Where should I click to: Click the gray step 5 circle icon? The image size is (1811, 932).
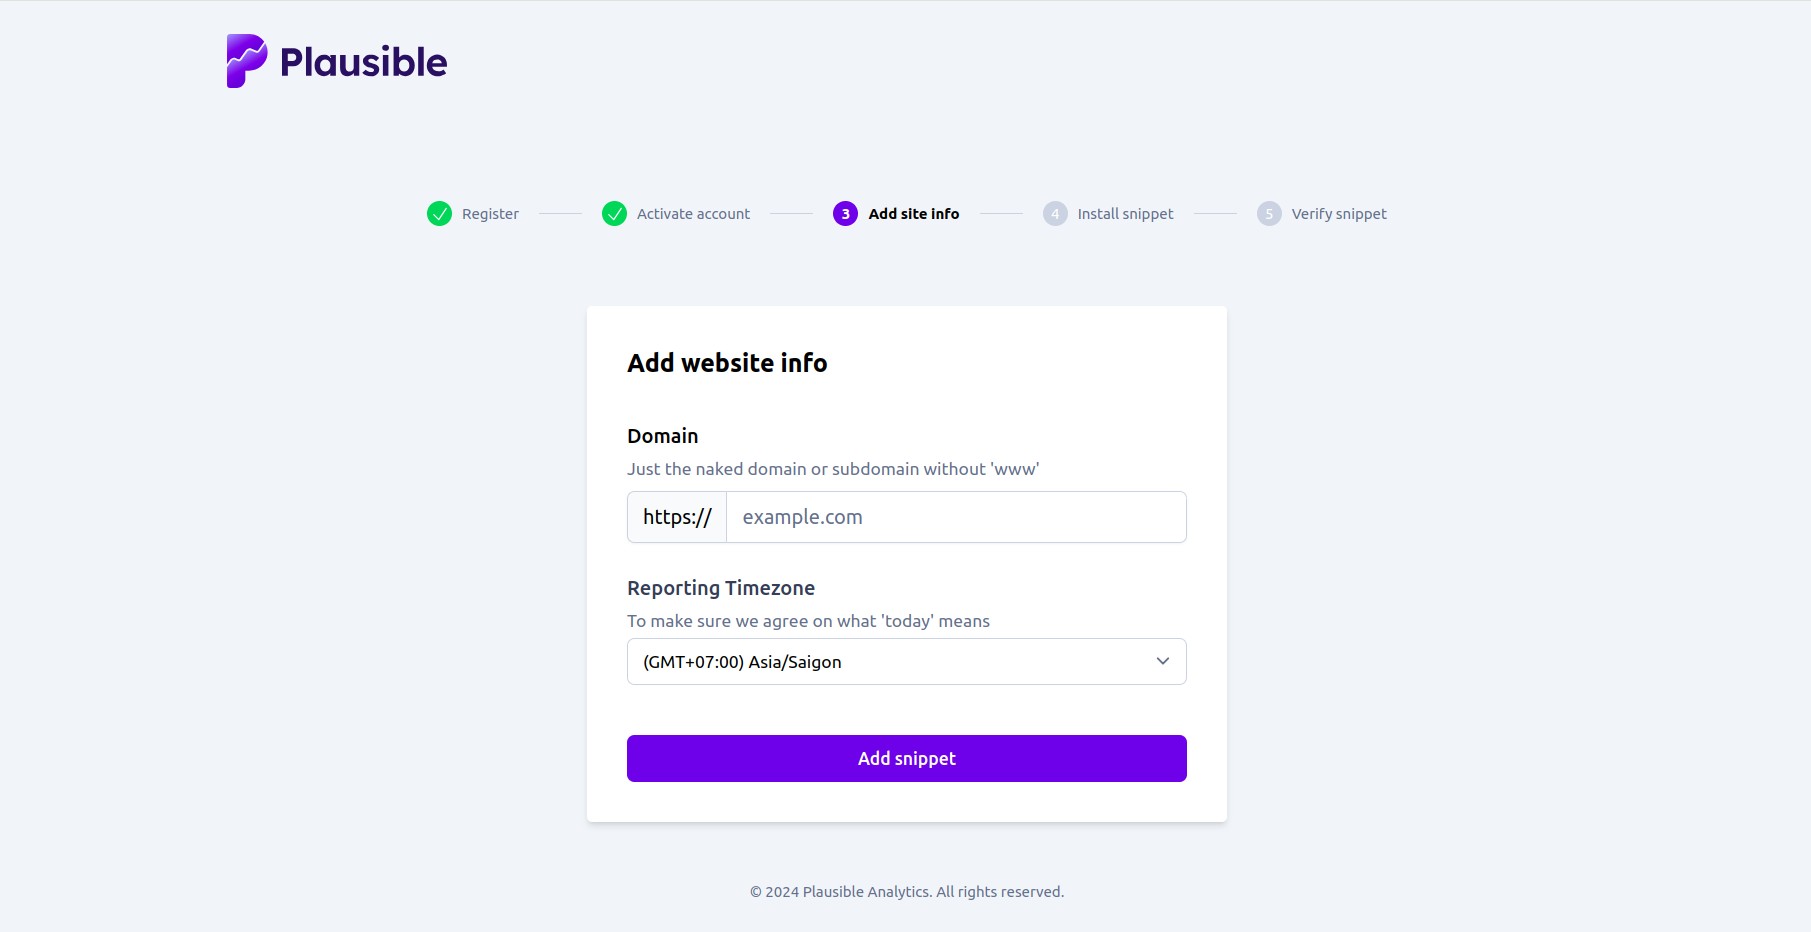coord(1269,213)
